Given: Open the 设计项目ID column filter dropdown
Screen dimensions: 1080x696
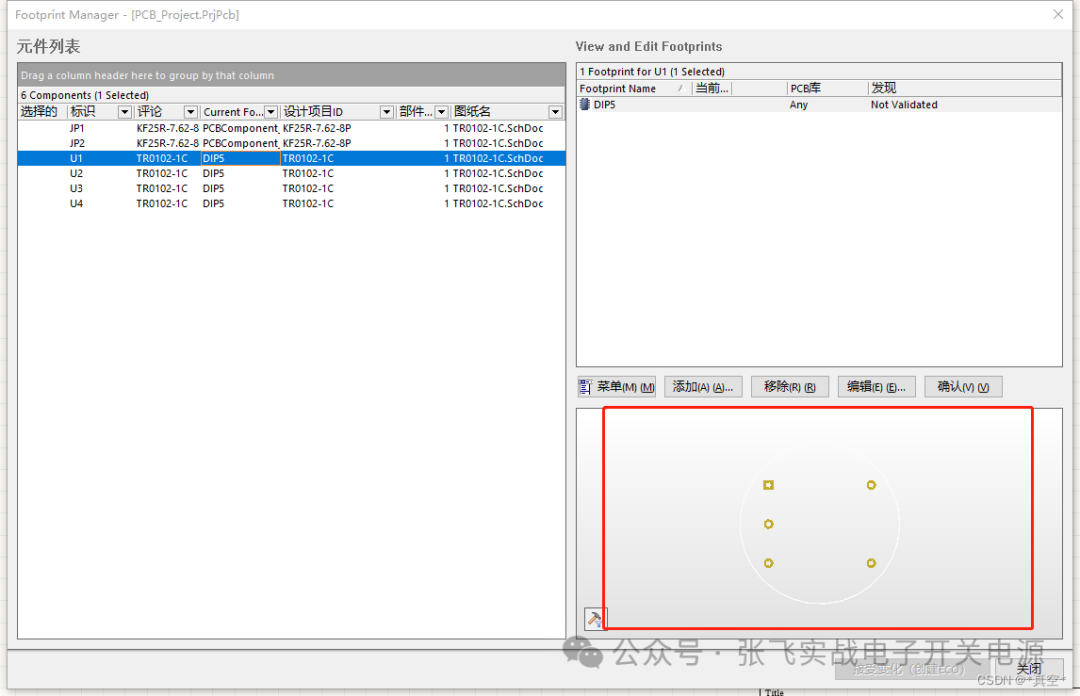Looking at the screenshot, I should [385, 111].
